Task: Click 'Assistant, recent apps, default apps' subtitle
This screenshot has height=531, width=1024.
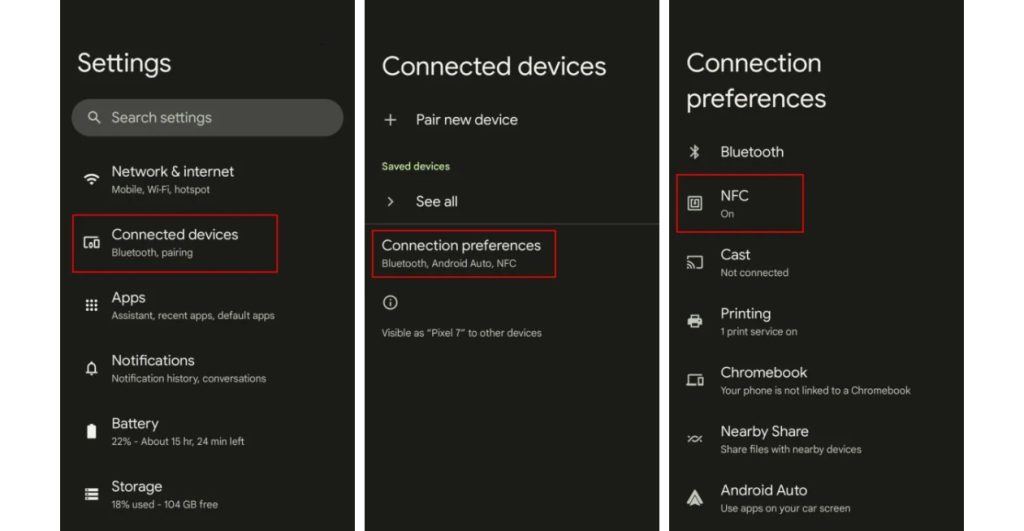Action: click(193, 315)
